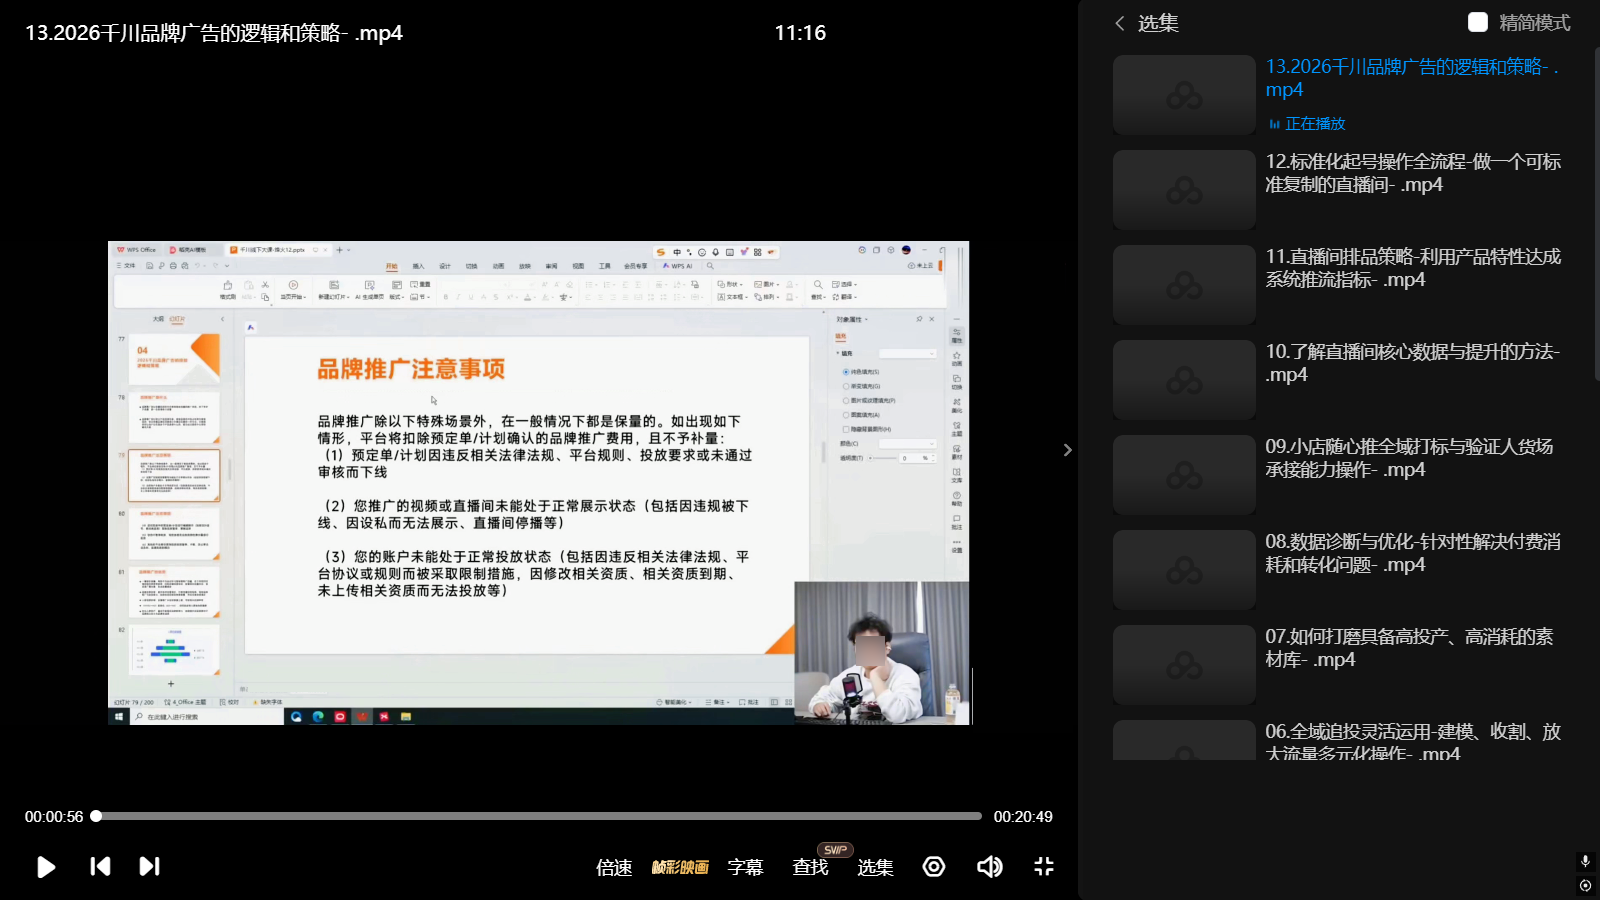Tick the 精简模式 checkbox
This screenshot has width=1600, height=900.
[1478, 22]
